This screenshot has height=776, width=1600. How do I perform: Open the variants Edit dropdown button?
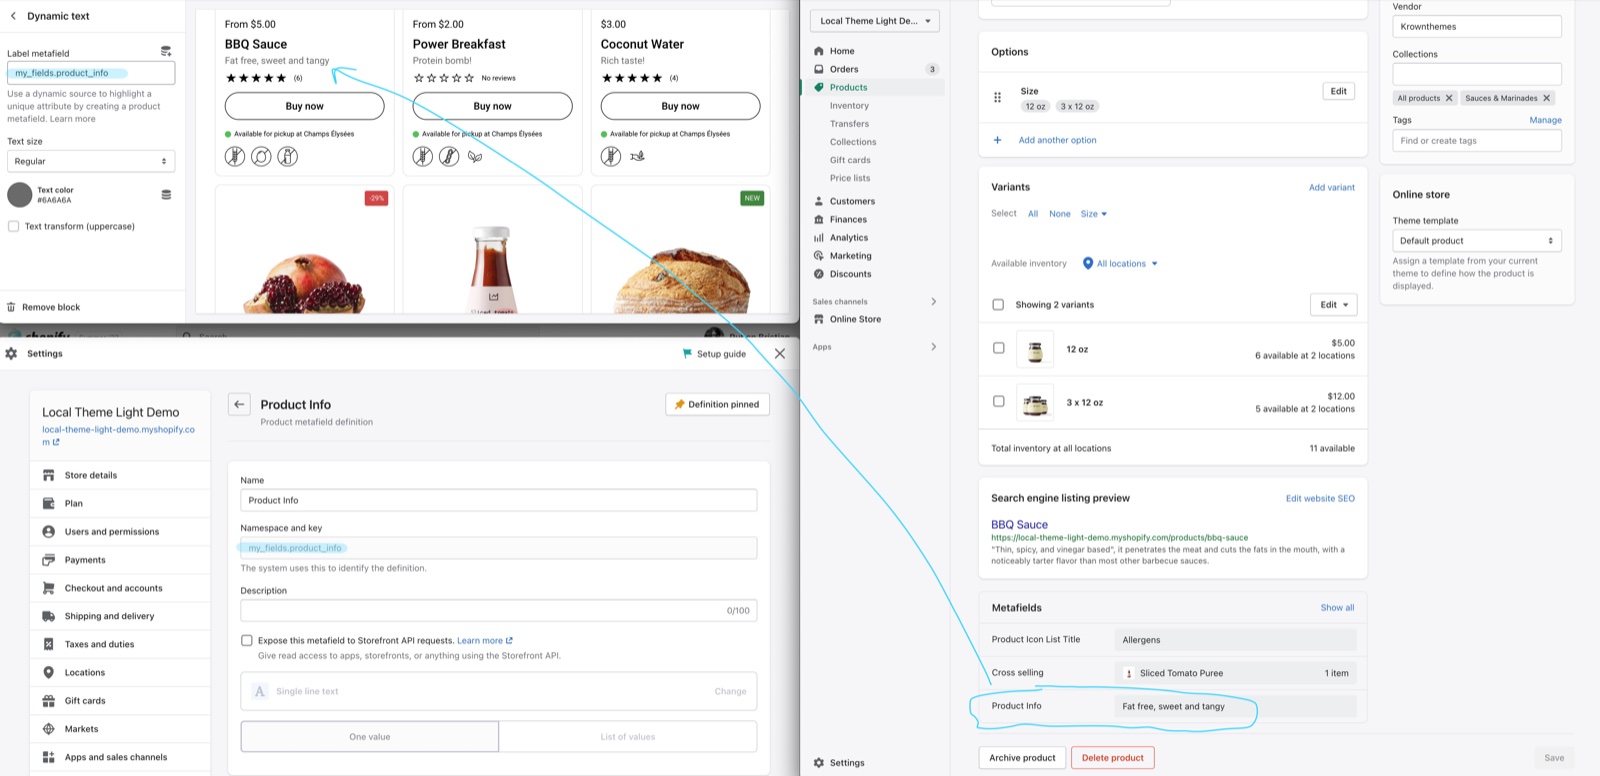pyautogui.click(x=1333, y=305)
